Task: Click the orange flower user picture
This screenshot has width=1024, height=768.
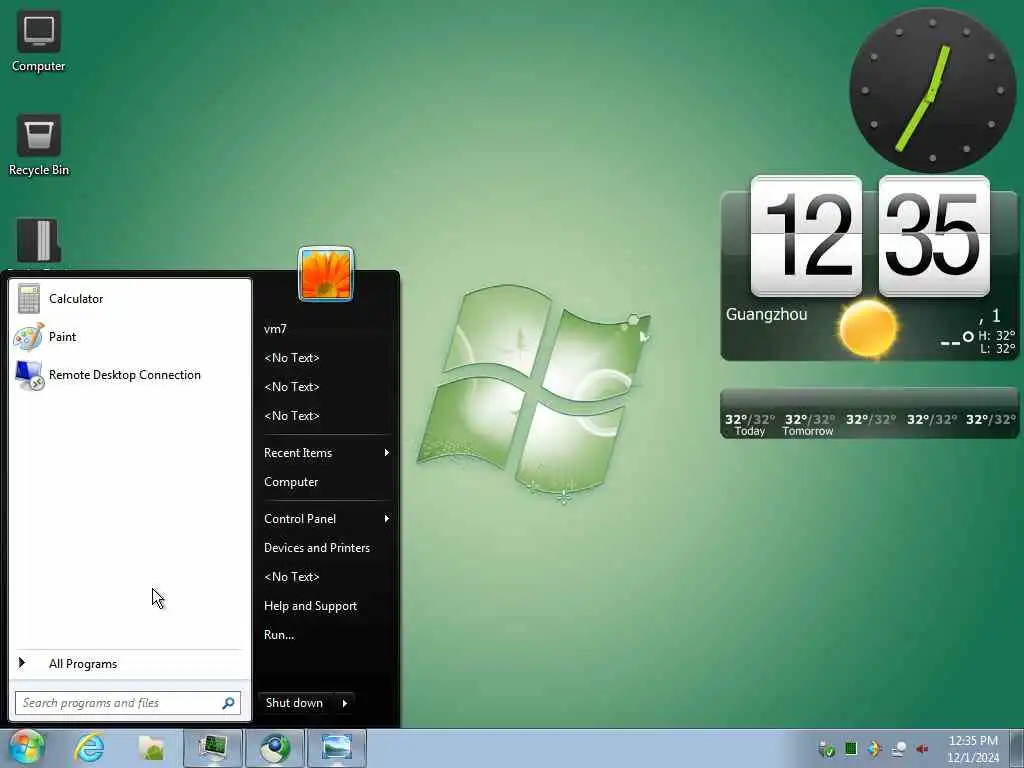Action: point(326,274)
